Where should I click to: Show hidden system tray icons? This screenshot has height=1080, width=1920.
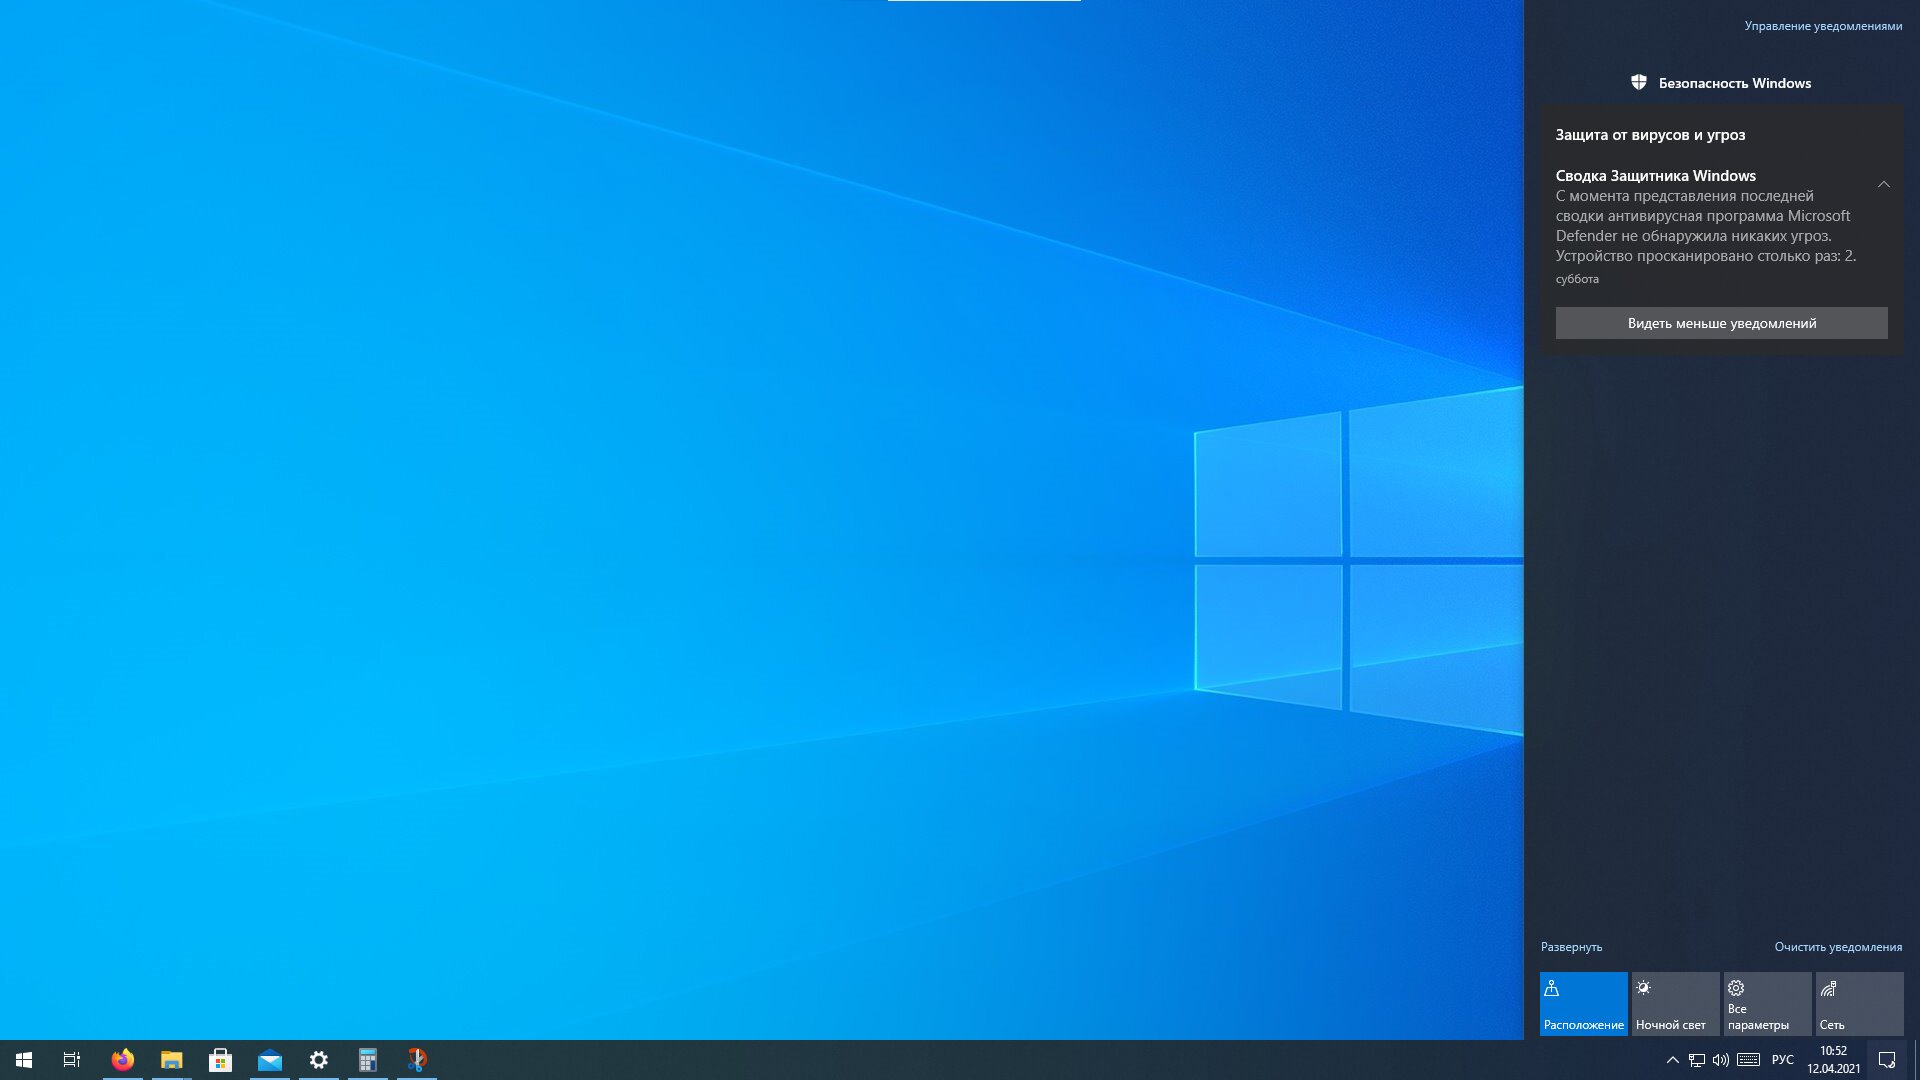pos(1672,1060)
